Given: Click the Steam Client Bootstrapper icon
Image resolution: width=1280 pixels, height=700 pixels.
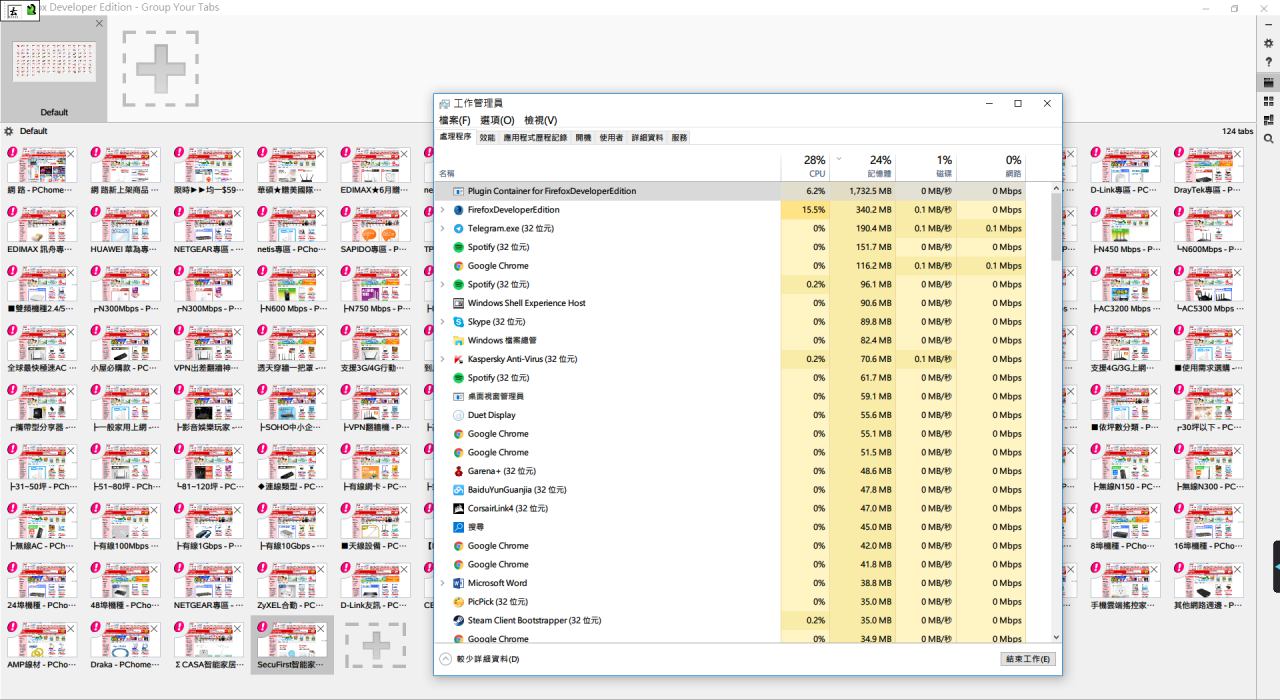Looking at the screenshot, I should [459, 621].
